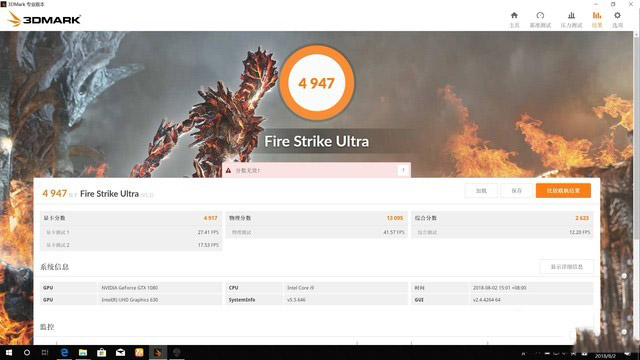Click the orange compare results online button
Screen dimensions: 640x360
point(563,191)
